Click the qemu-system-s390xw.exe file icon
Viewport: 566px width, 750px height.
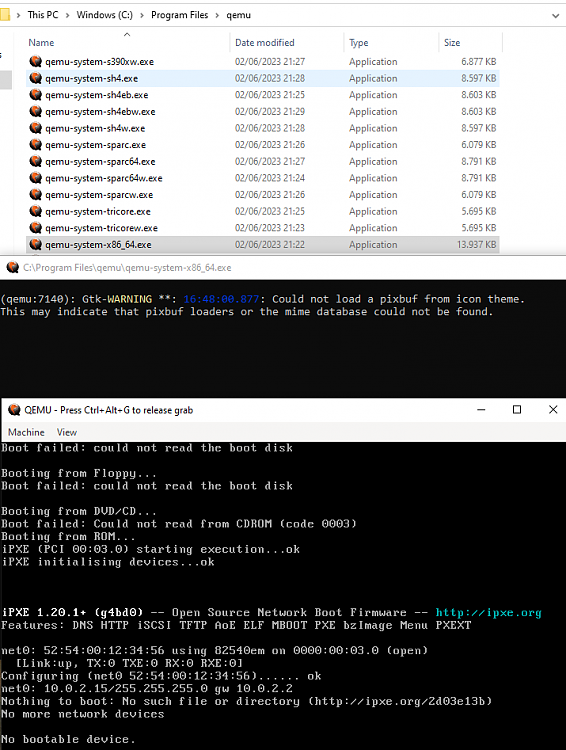click(35, 61)
